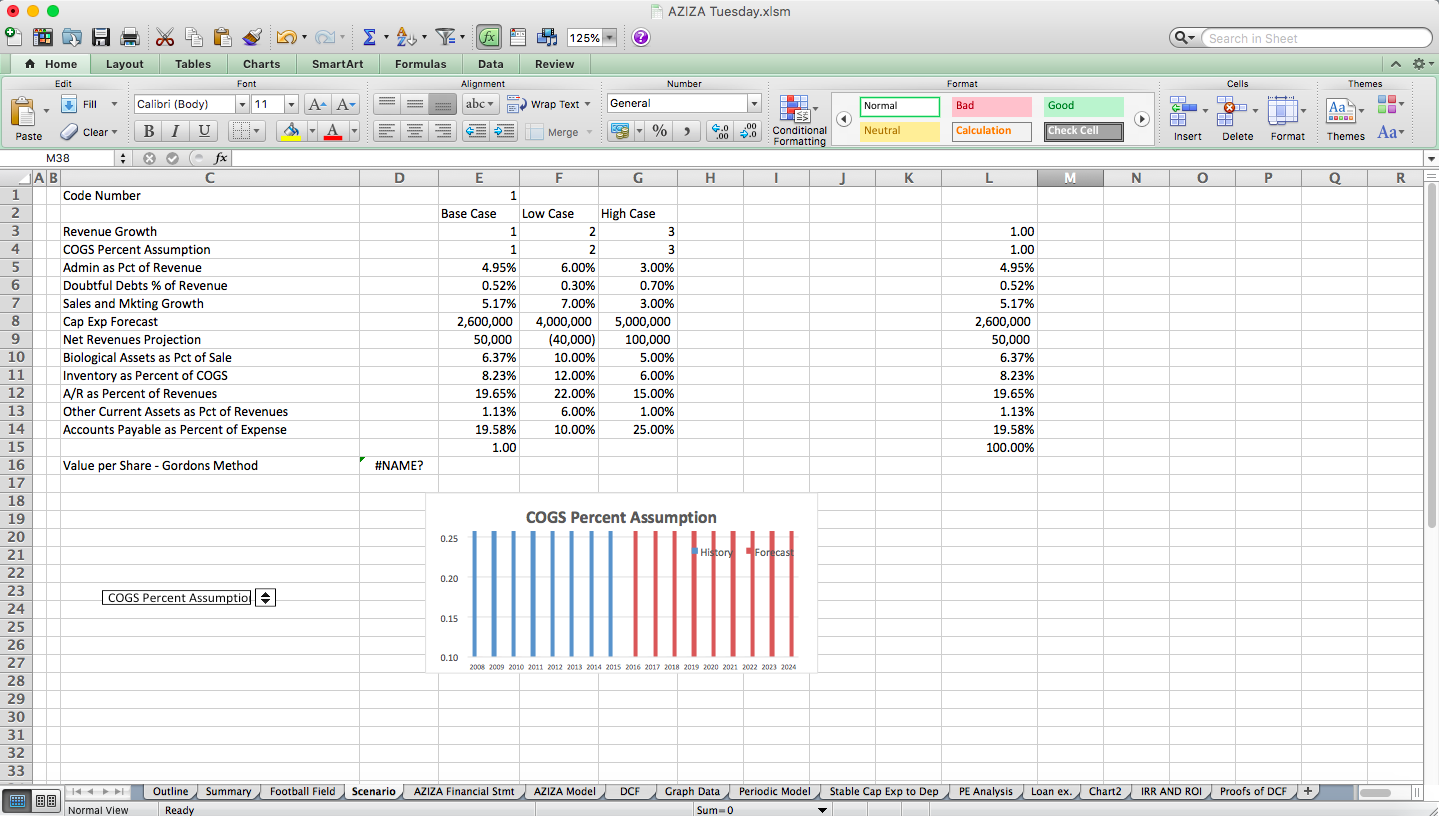Click the Filter funnel icon on the toolbar
The width and height of the screenshot is (1439, 816).
[x=445, y=36]
